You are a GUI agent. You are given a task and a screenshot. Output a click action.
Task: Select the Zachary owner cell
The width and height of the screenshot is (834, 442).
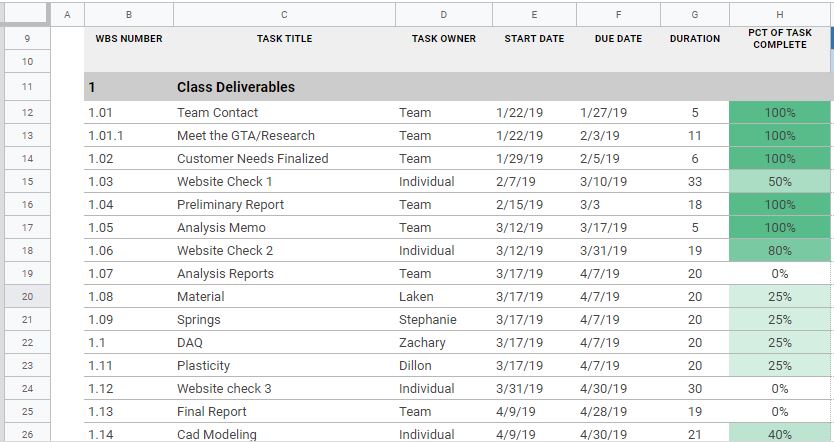click(444, 343)
